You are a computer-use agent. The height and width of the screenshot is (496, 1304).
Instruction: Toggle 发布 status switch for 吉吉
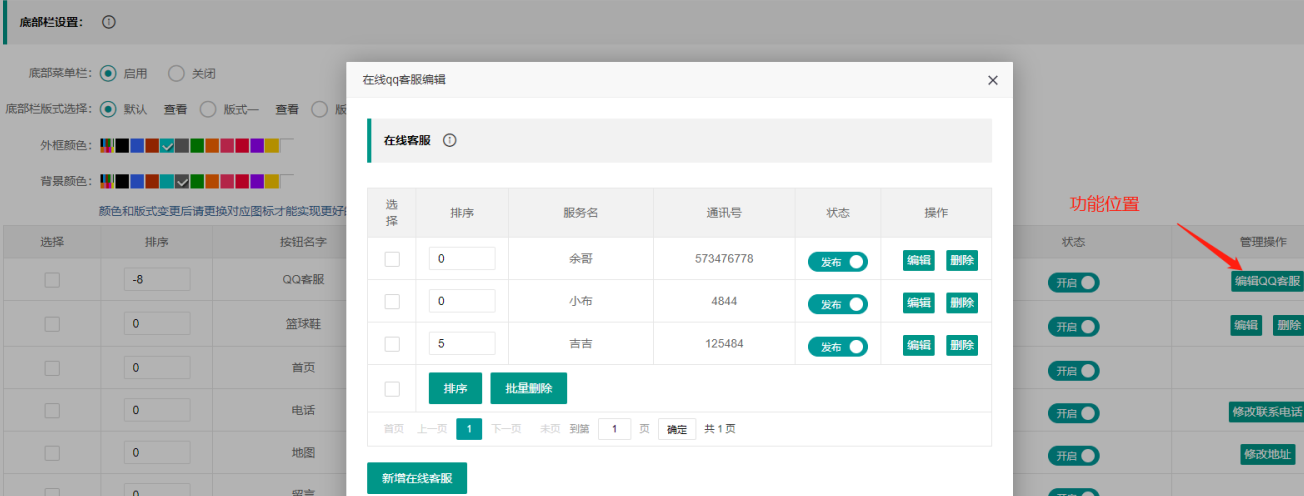click(x=837, y=346)
